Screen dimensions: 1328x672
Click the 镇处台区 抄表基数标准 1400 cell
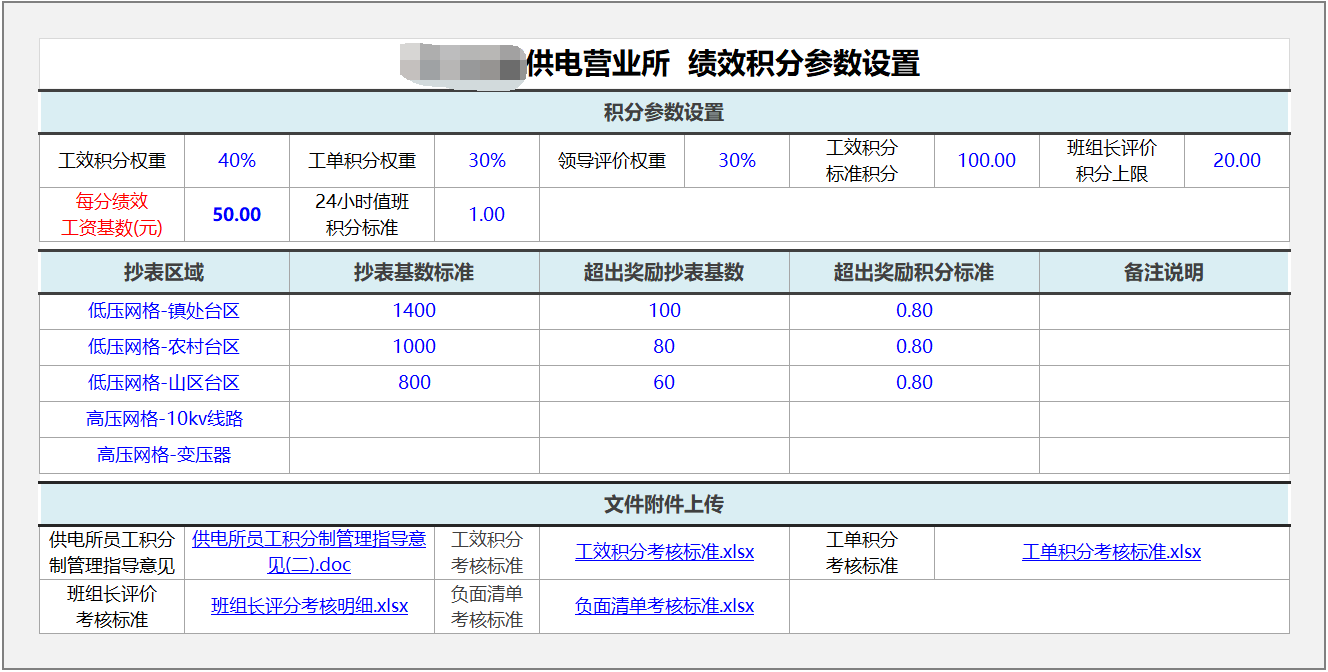point(414,311)
